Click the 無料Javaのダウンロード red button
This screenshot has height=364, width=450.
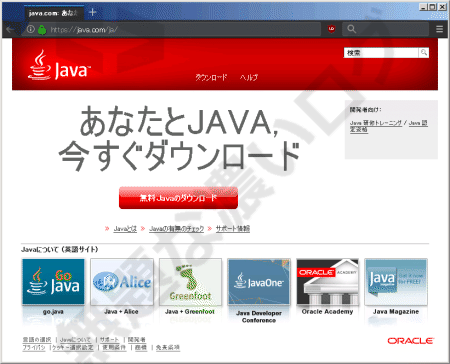click(178, 198)
